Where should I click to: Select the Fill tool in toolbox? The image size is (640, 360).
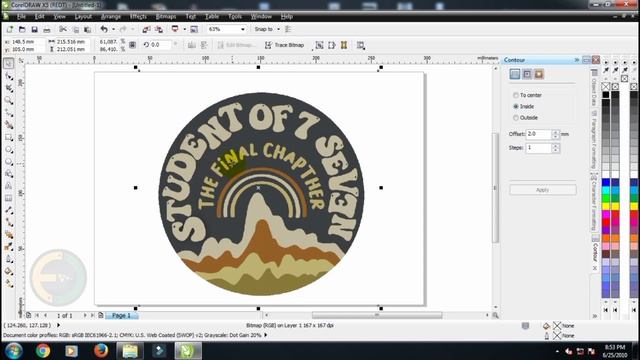coord(9,271)
